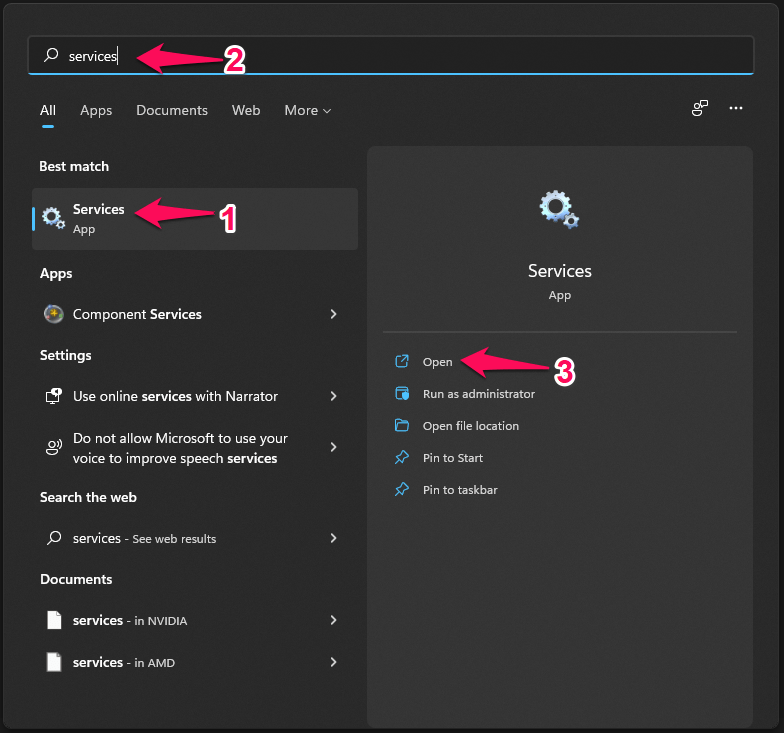Image resolution: width=784 pixels, height=733 pixels.
Task: Select Open file location
Action: (470, 426)
